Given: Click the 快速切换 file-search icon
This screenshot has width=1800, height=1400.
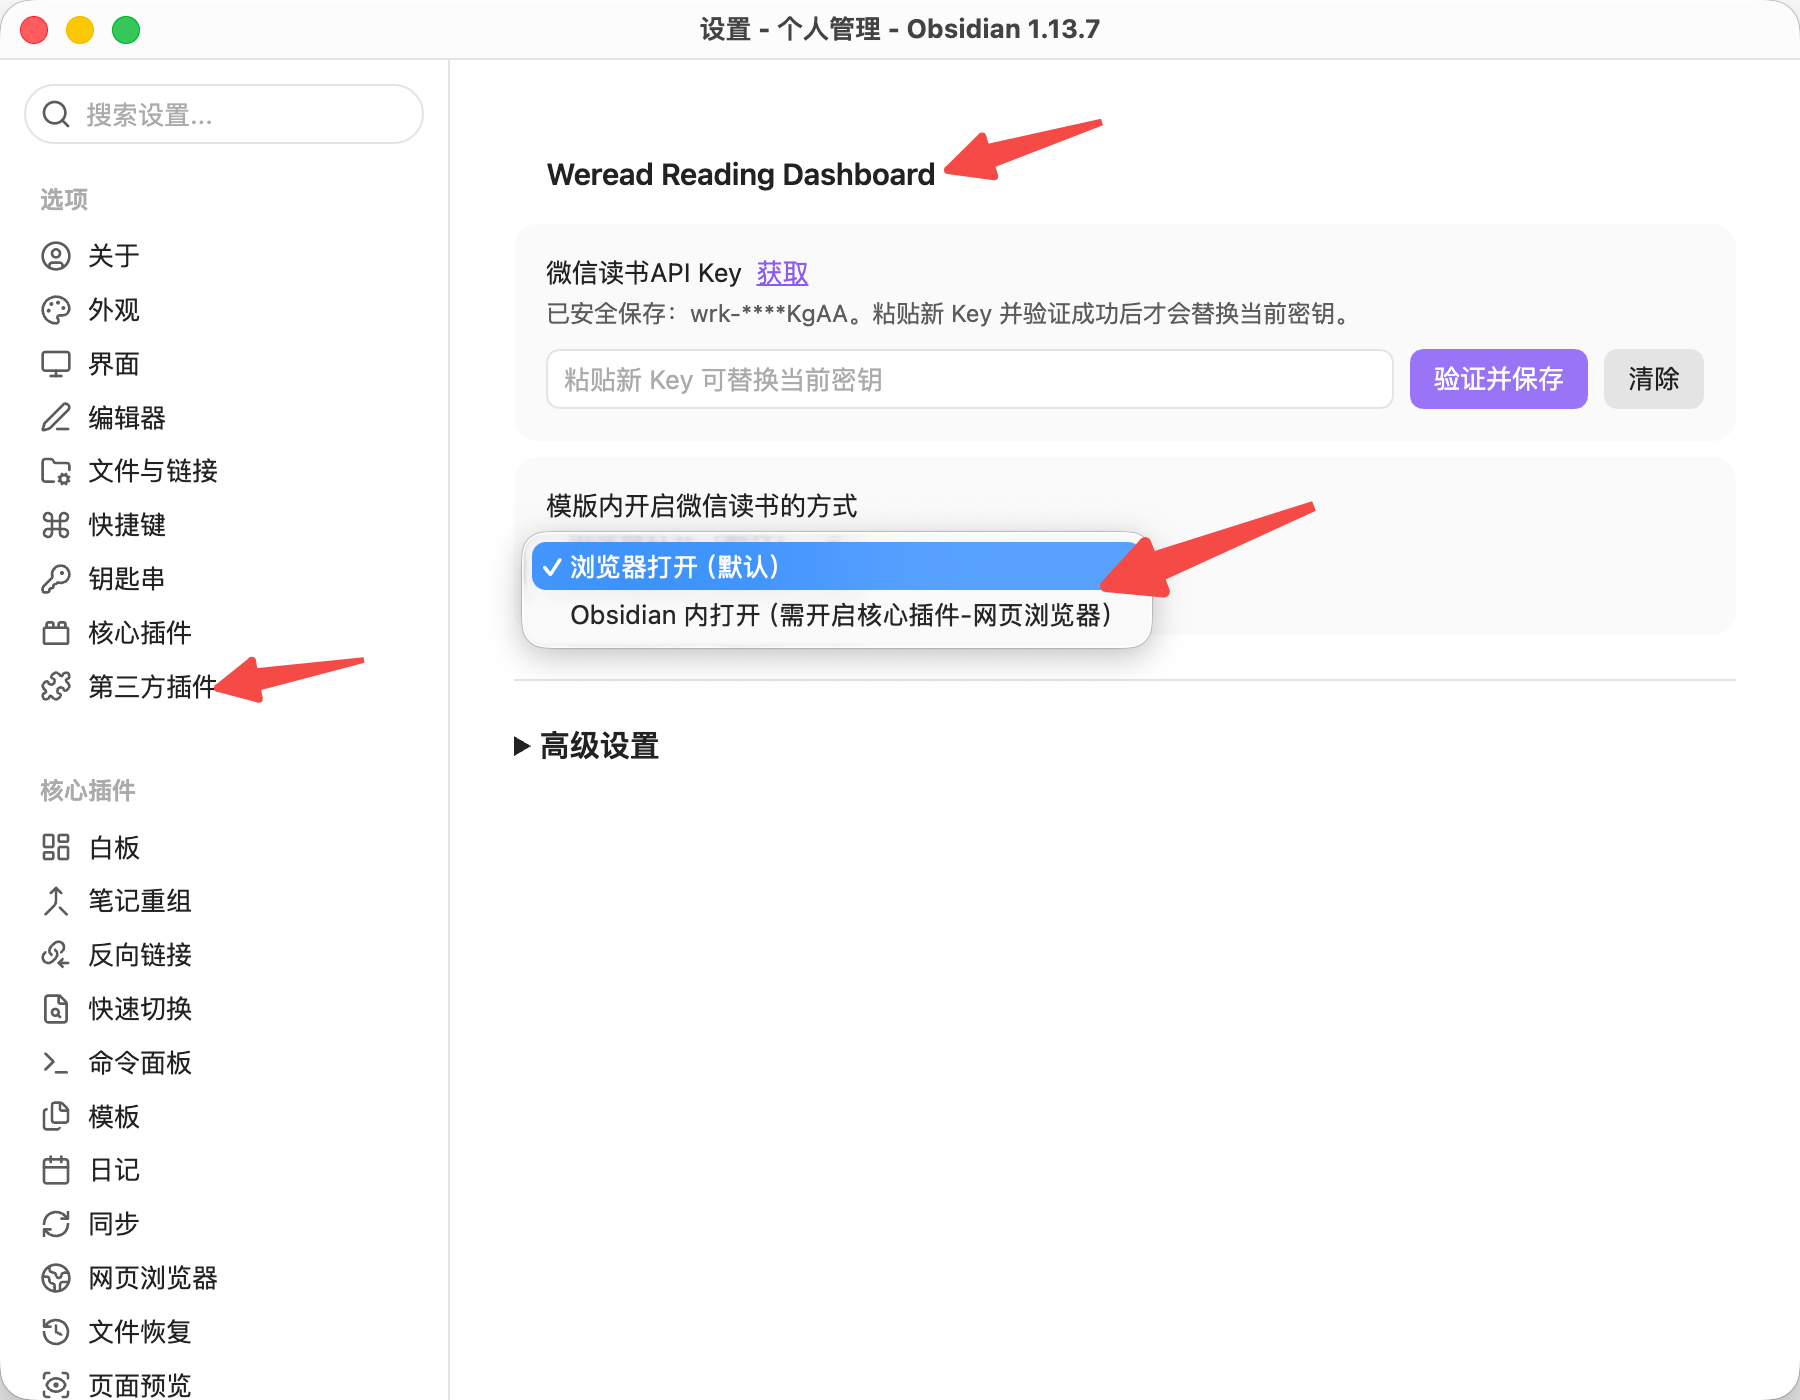Looking at the screenshot, I should coord(56,1009).
